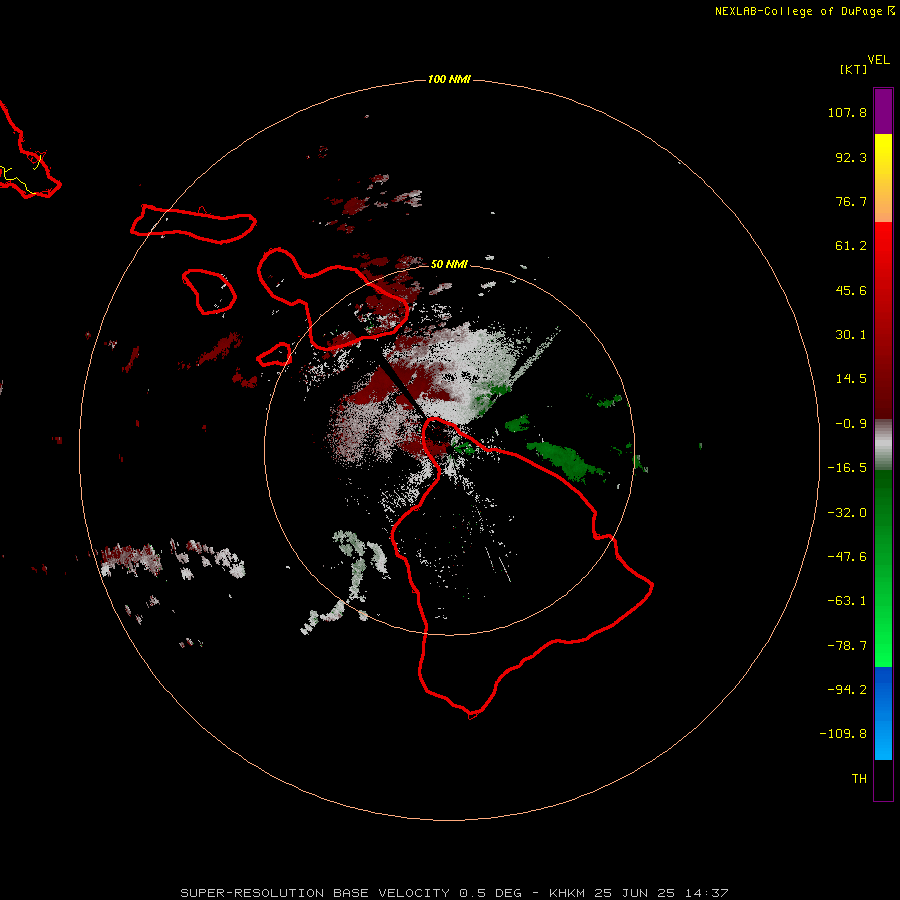Click the 92.3 velocity scale value
Image resolution: width=900 pixels, height=900 pixels.
pyautogui.click(x=851, y=157)
